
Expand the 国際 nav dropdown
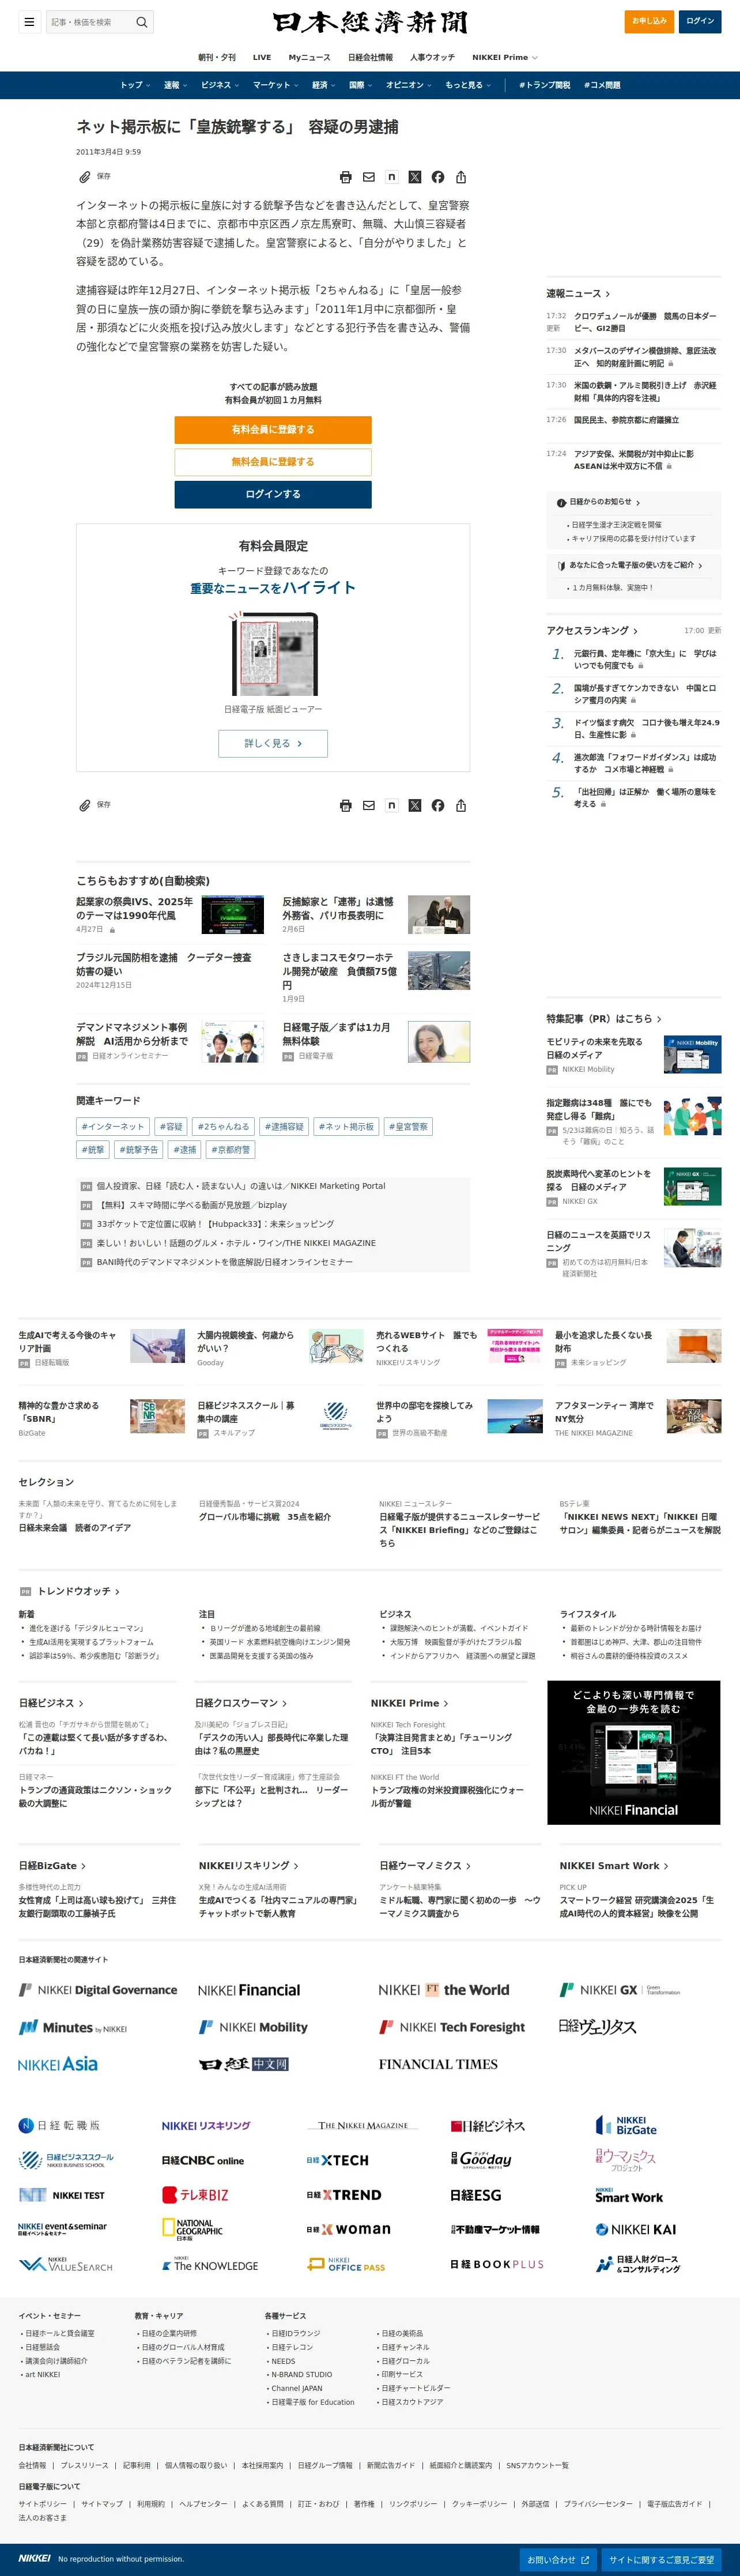click(360, 85)
